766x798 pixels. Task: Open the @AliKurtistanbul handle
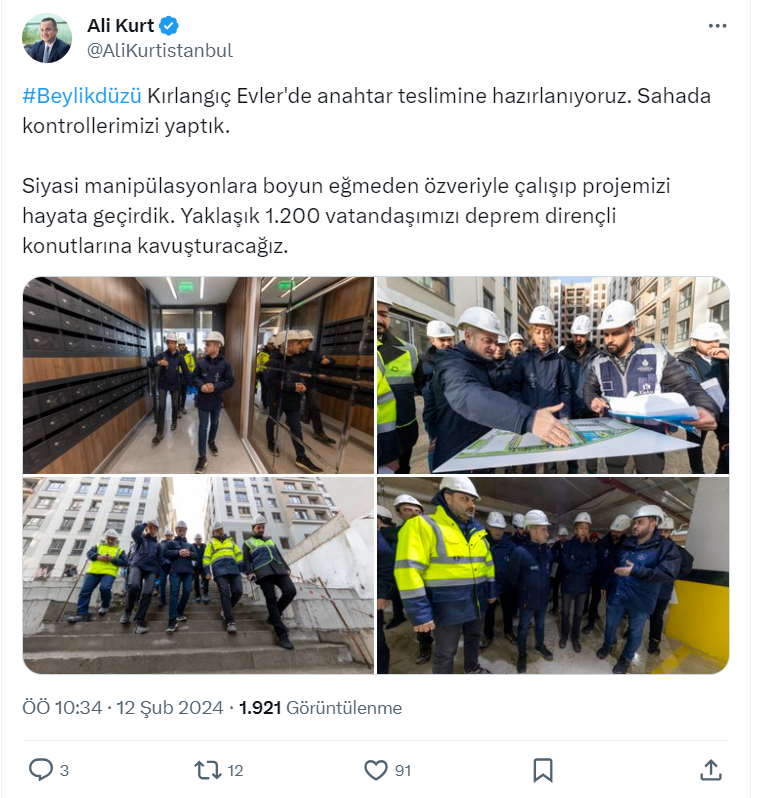click(x=160, y=50)
